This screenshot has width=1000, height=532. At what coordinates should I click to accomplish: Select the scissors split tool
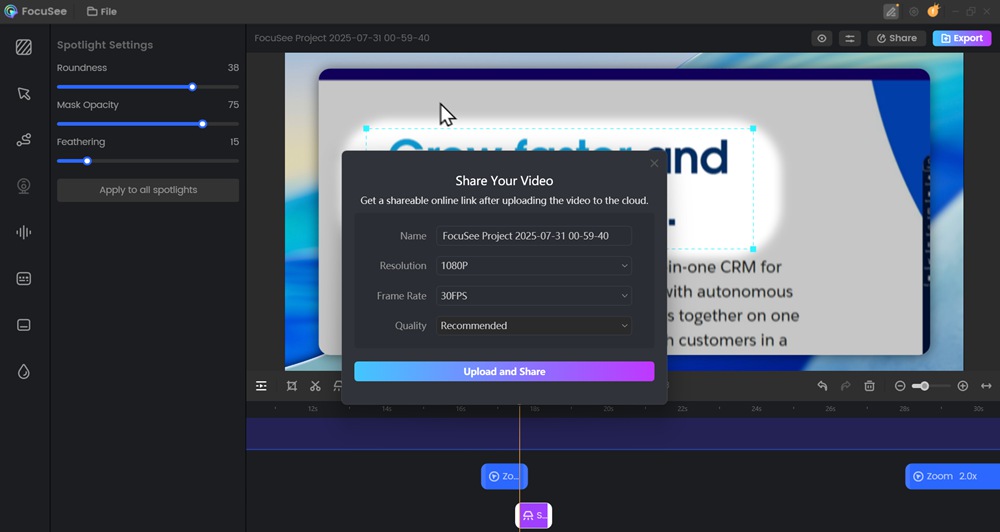tap(315, 386)
